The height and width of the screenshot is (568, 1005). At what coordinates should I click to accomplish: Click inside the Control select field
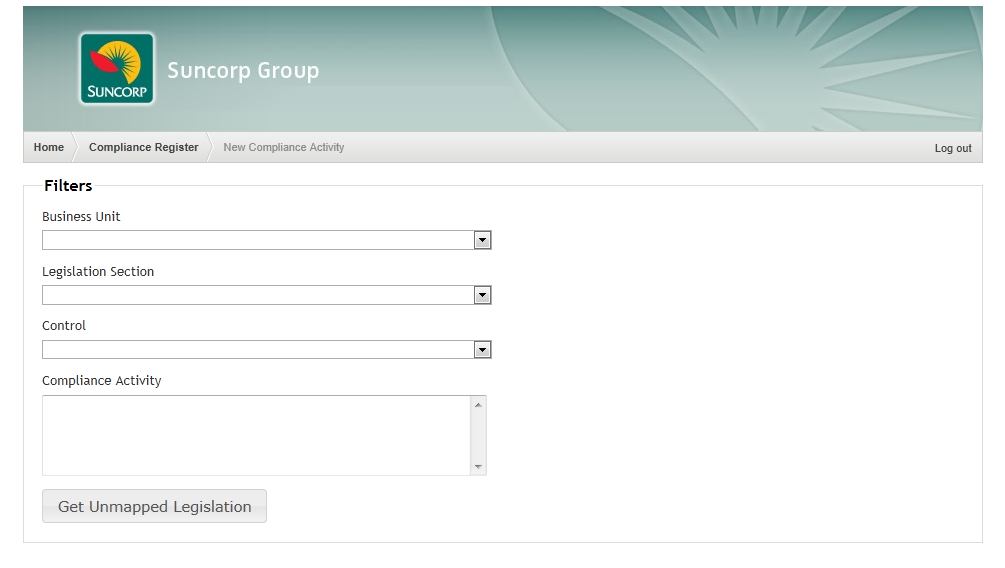pos(257,350)
